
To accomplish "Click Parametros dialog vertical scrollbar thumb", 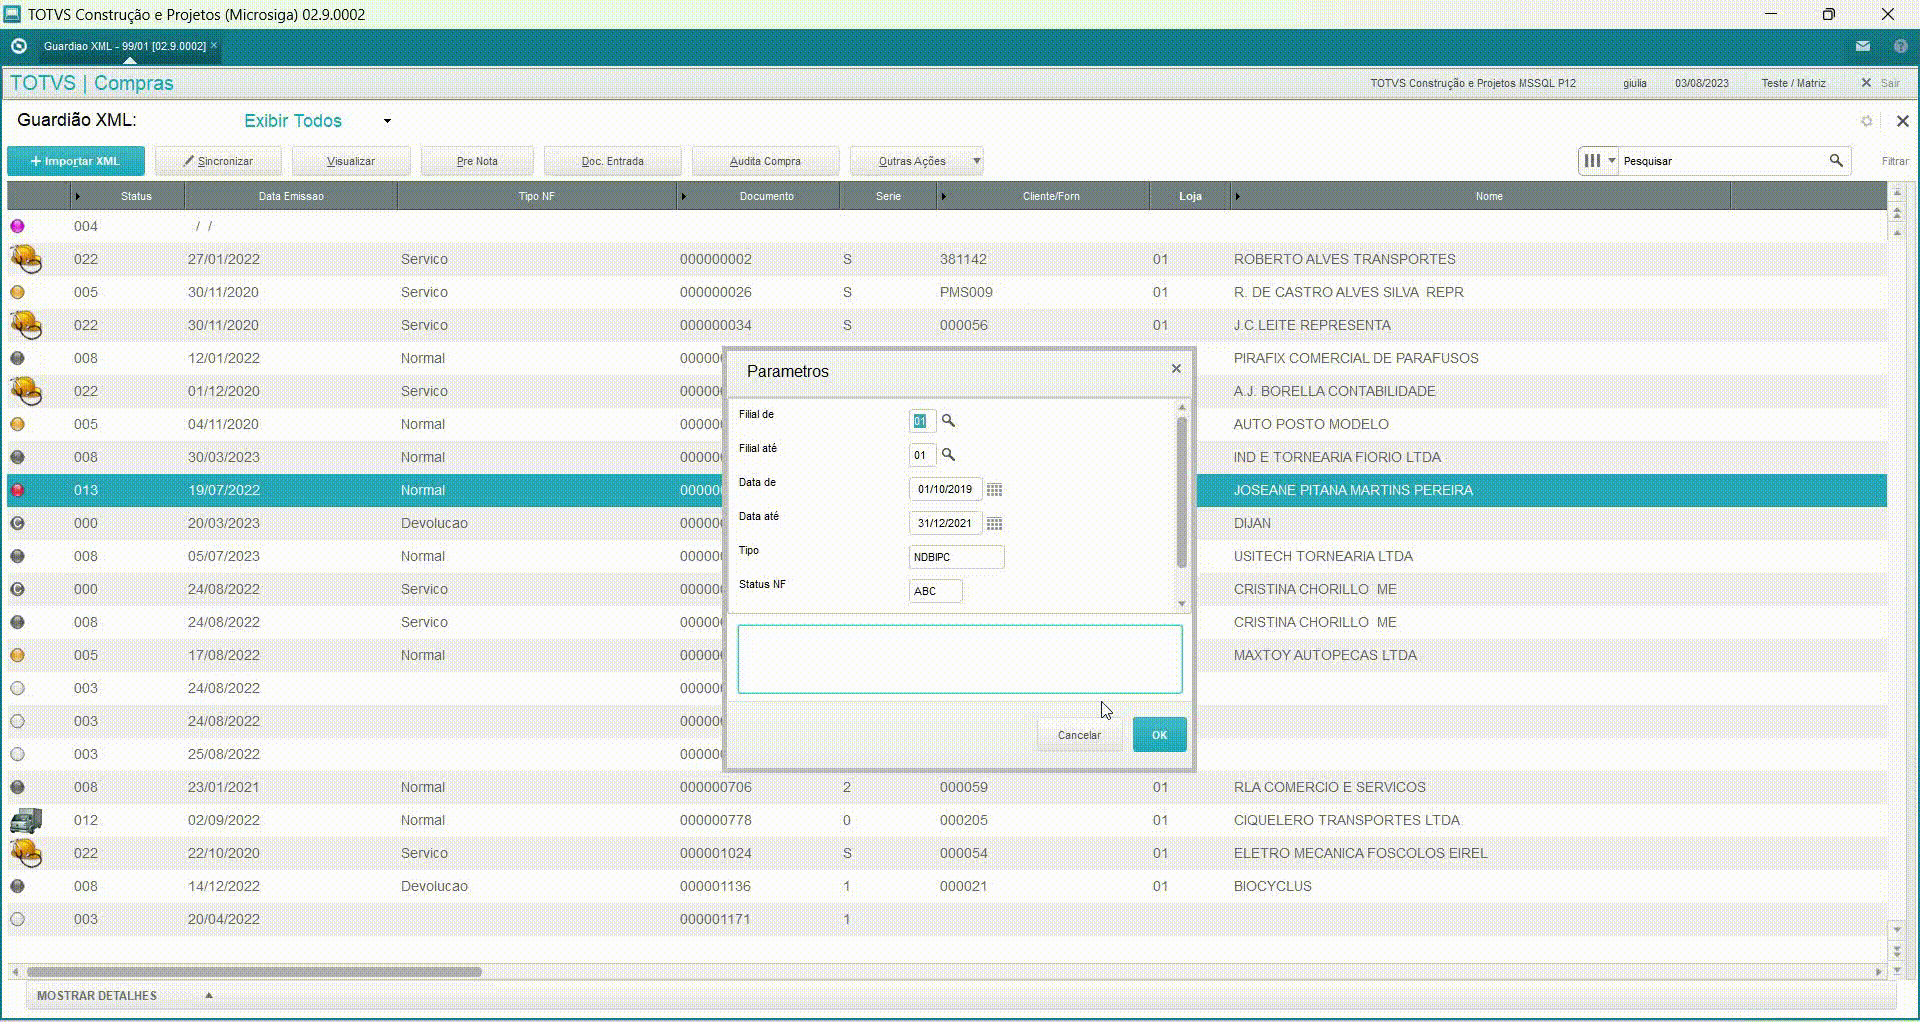I will 1182,492.
